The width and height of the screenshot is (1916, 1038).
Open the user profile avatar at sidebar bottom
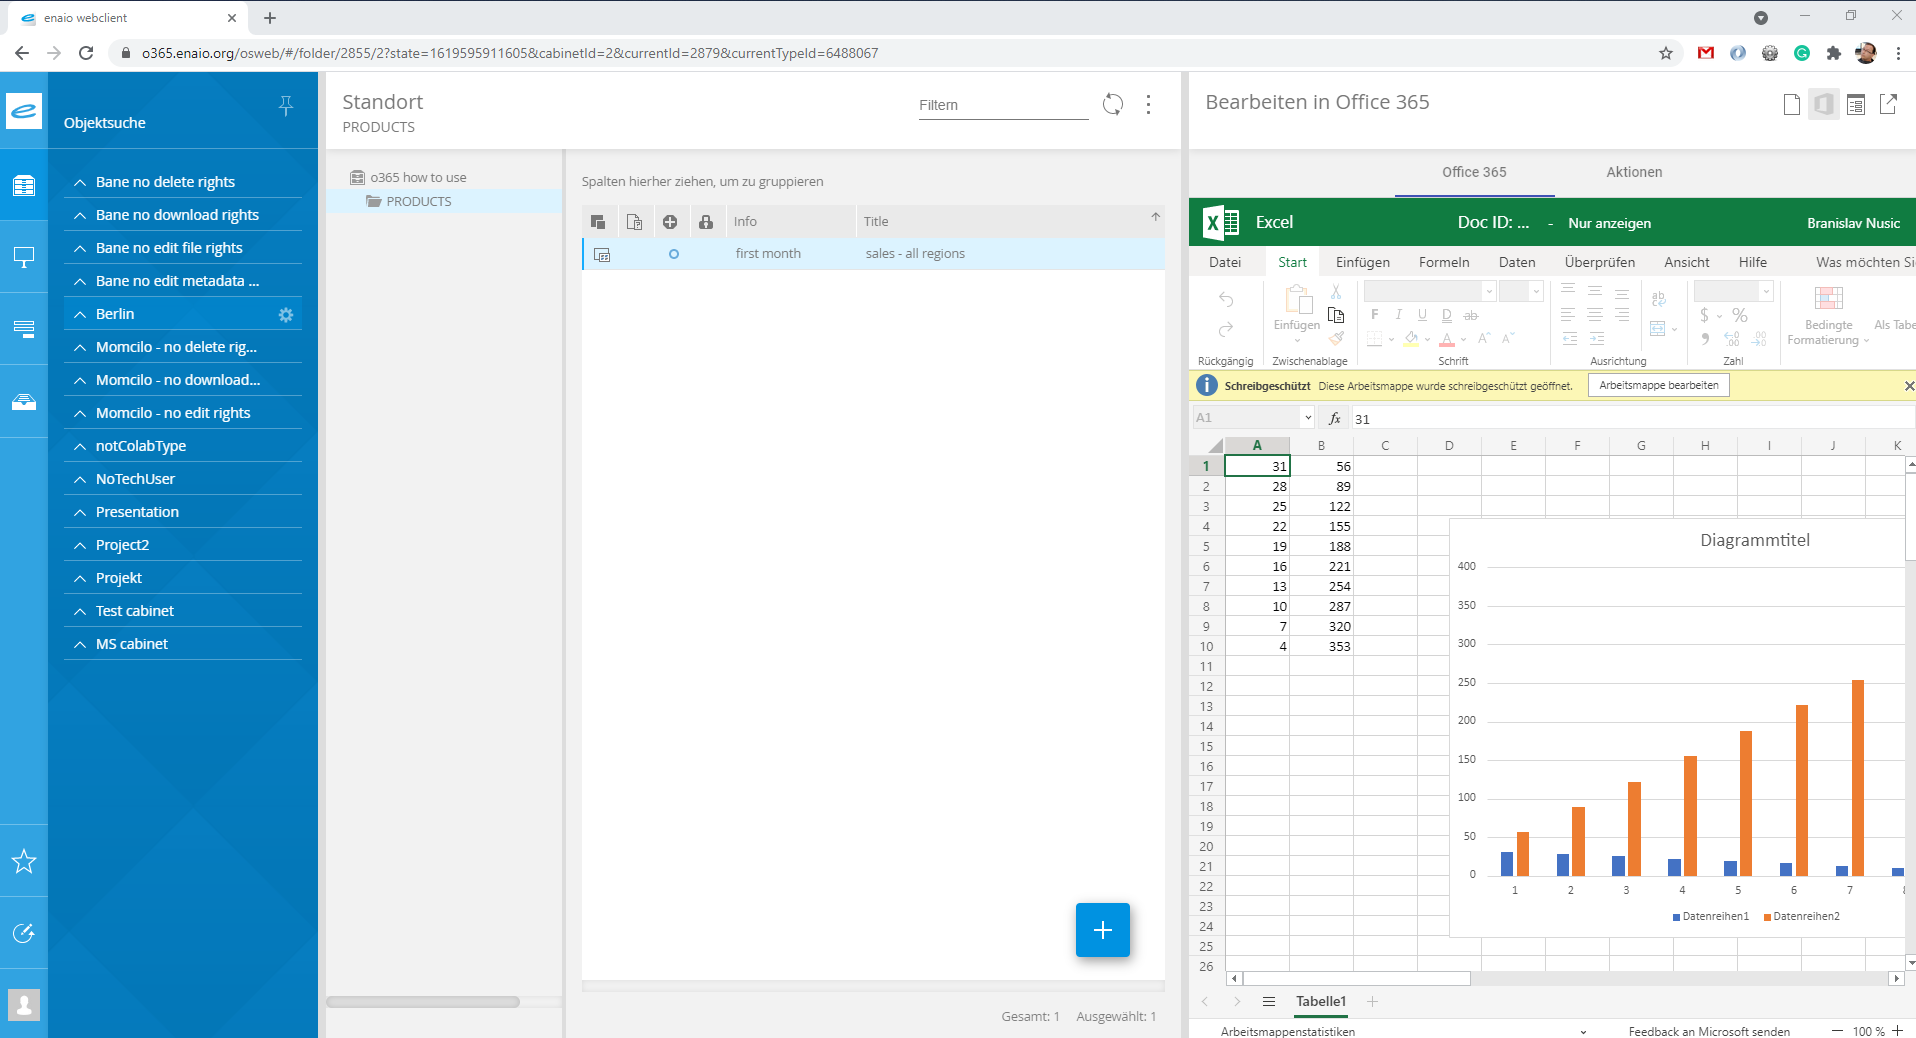pyautogui.click(x=24, y=1004)
